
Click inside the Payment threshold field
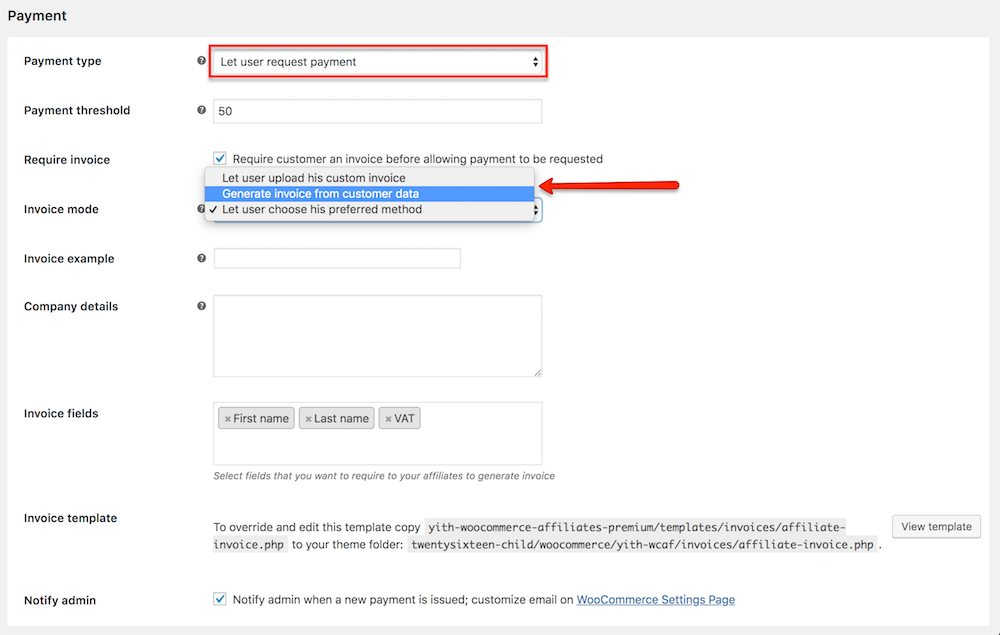click(x=377, y=110)
